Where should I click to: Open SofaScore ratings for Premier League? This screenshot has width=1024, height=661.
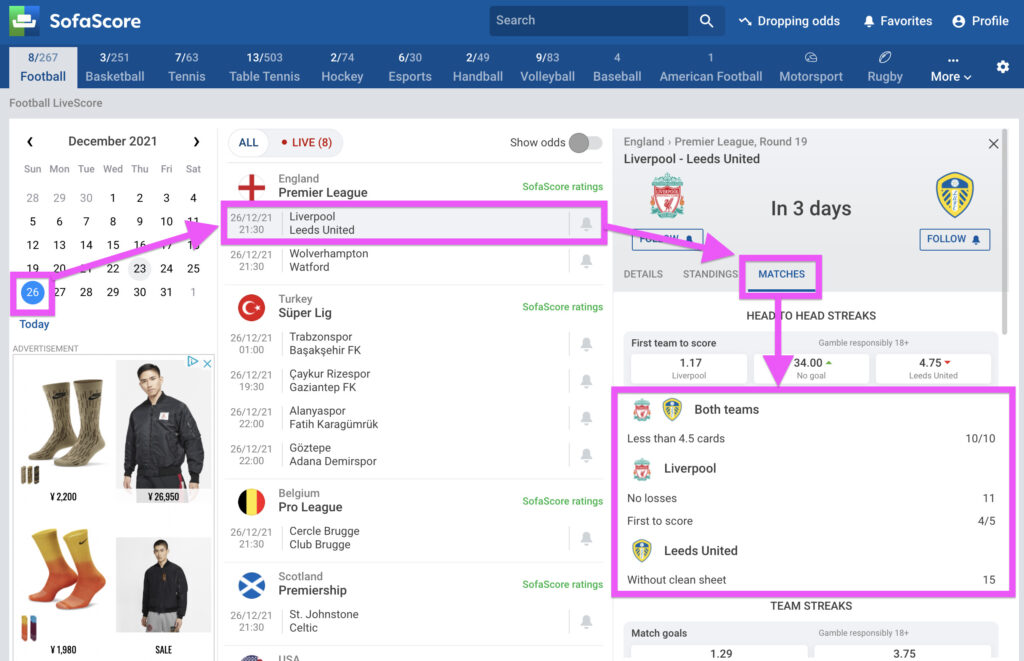[562, 187]
